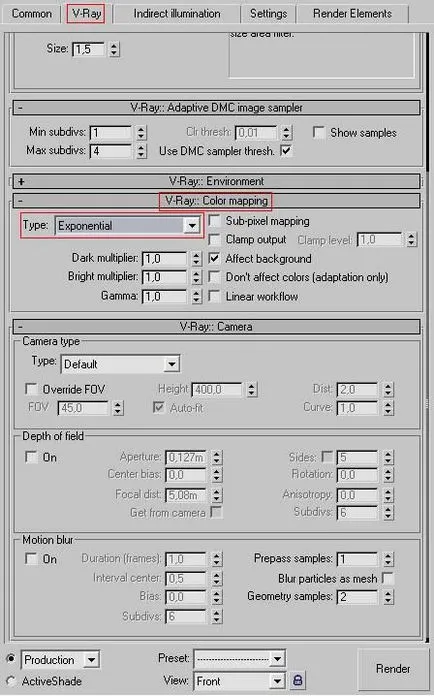Viewport: 434px width, 696px height.
Task: Enable Linear workflow checkbox
Action: click(x=214, y=296)
